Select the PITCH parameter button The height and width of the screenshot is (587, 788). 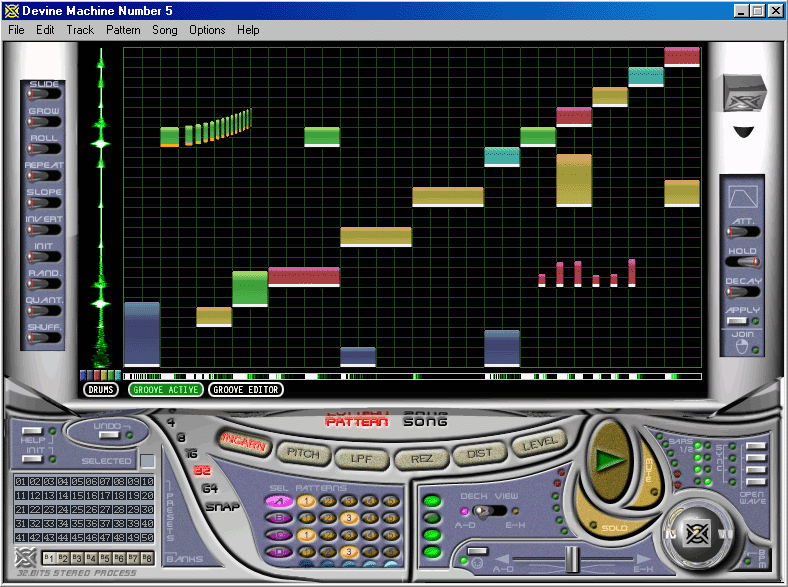(303, 453)
